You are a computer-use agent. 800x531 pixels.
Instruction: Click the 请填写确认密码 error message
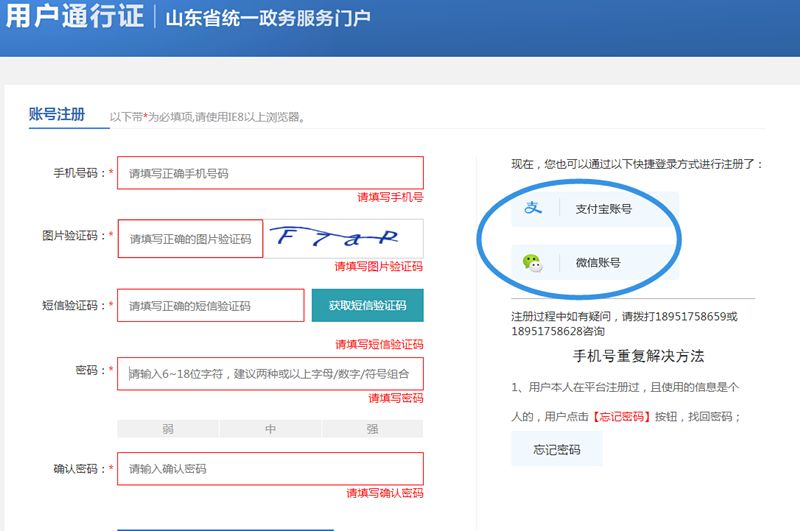[x=385, y=493]
